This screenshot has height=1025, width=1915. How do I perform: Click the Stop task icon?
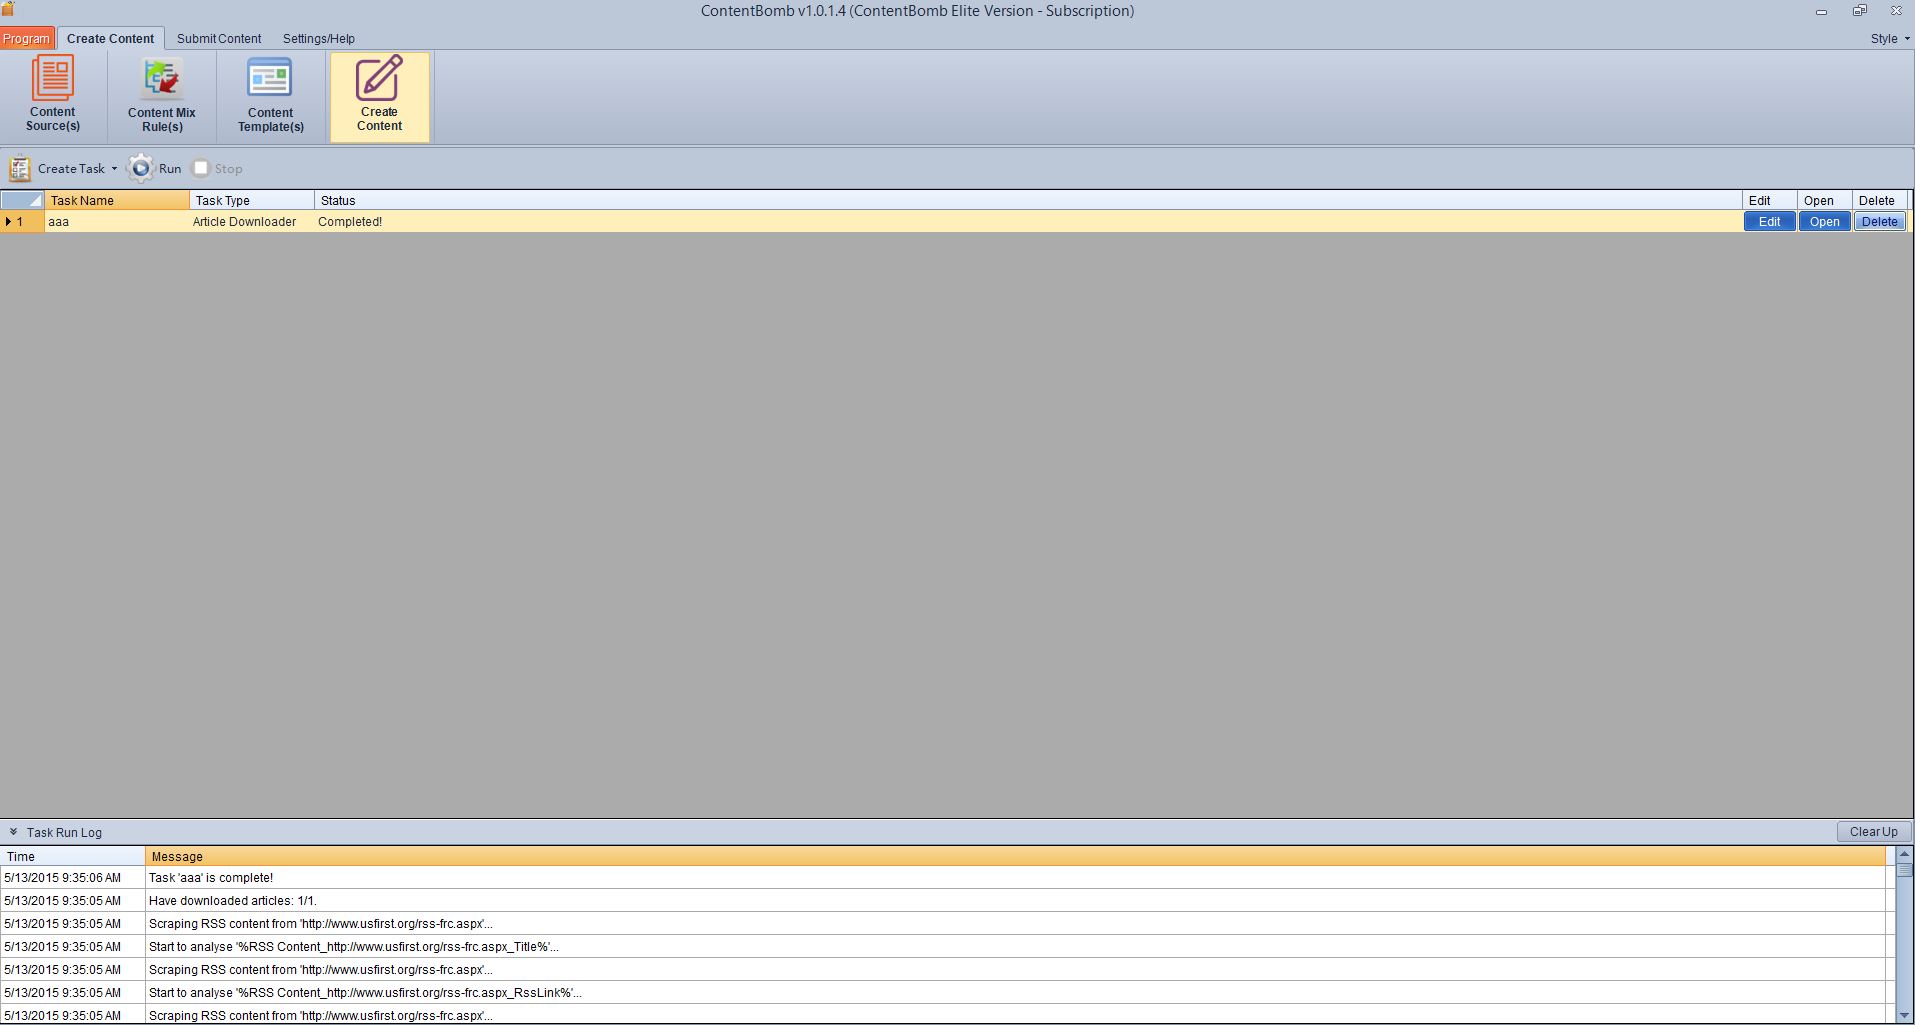(201, 168)
